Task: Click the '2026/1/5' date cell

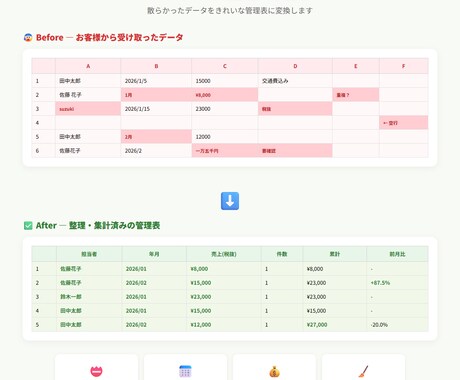Action: coord(156,81)
